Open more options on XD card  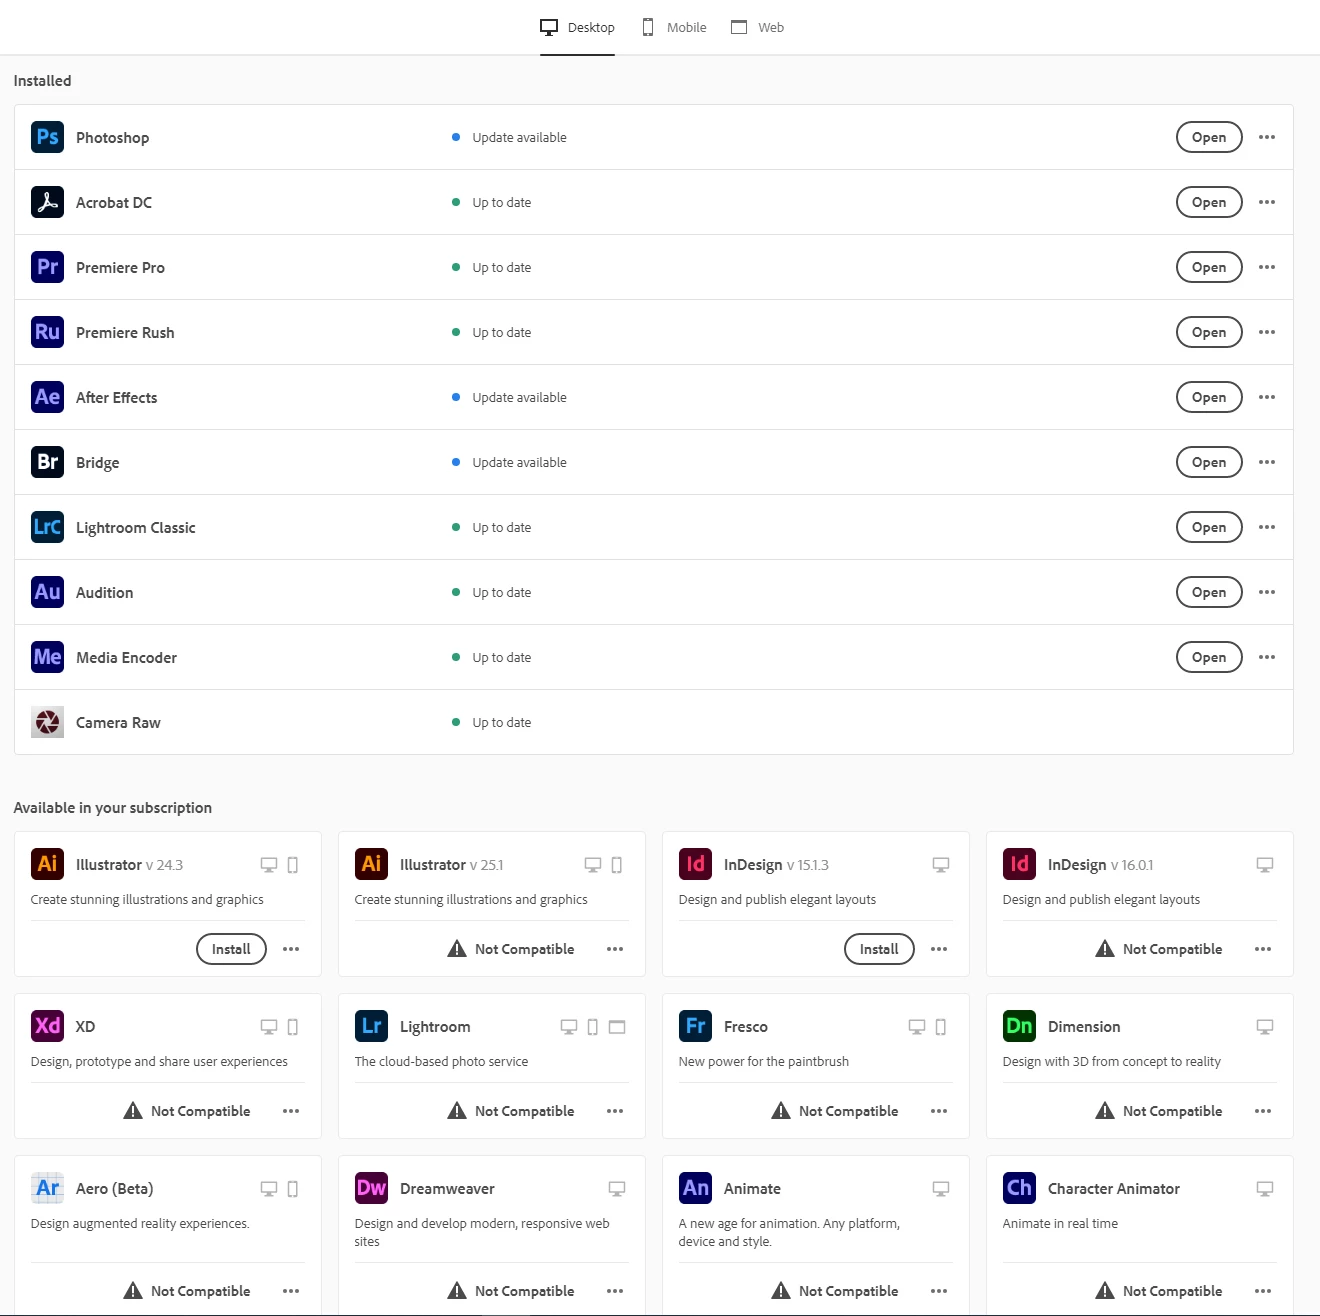(291, 1111)
